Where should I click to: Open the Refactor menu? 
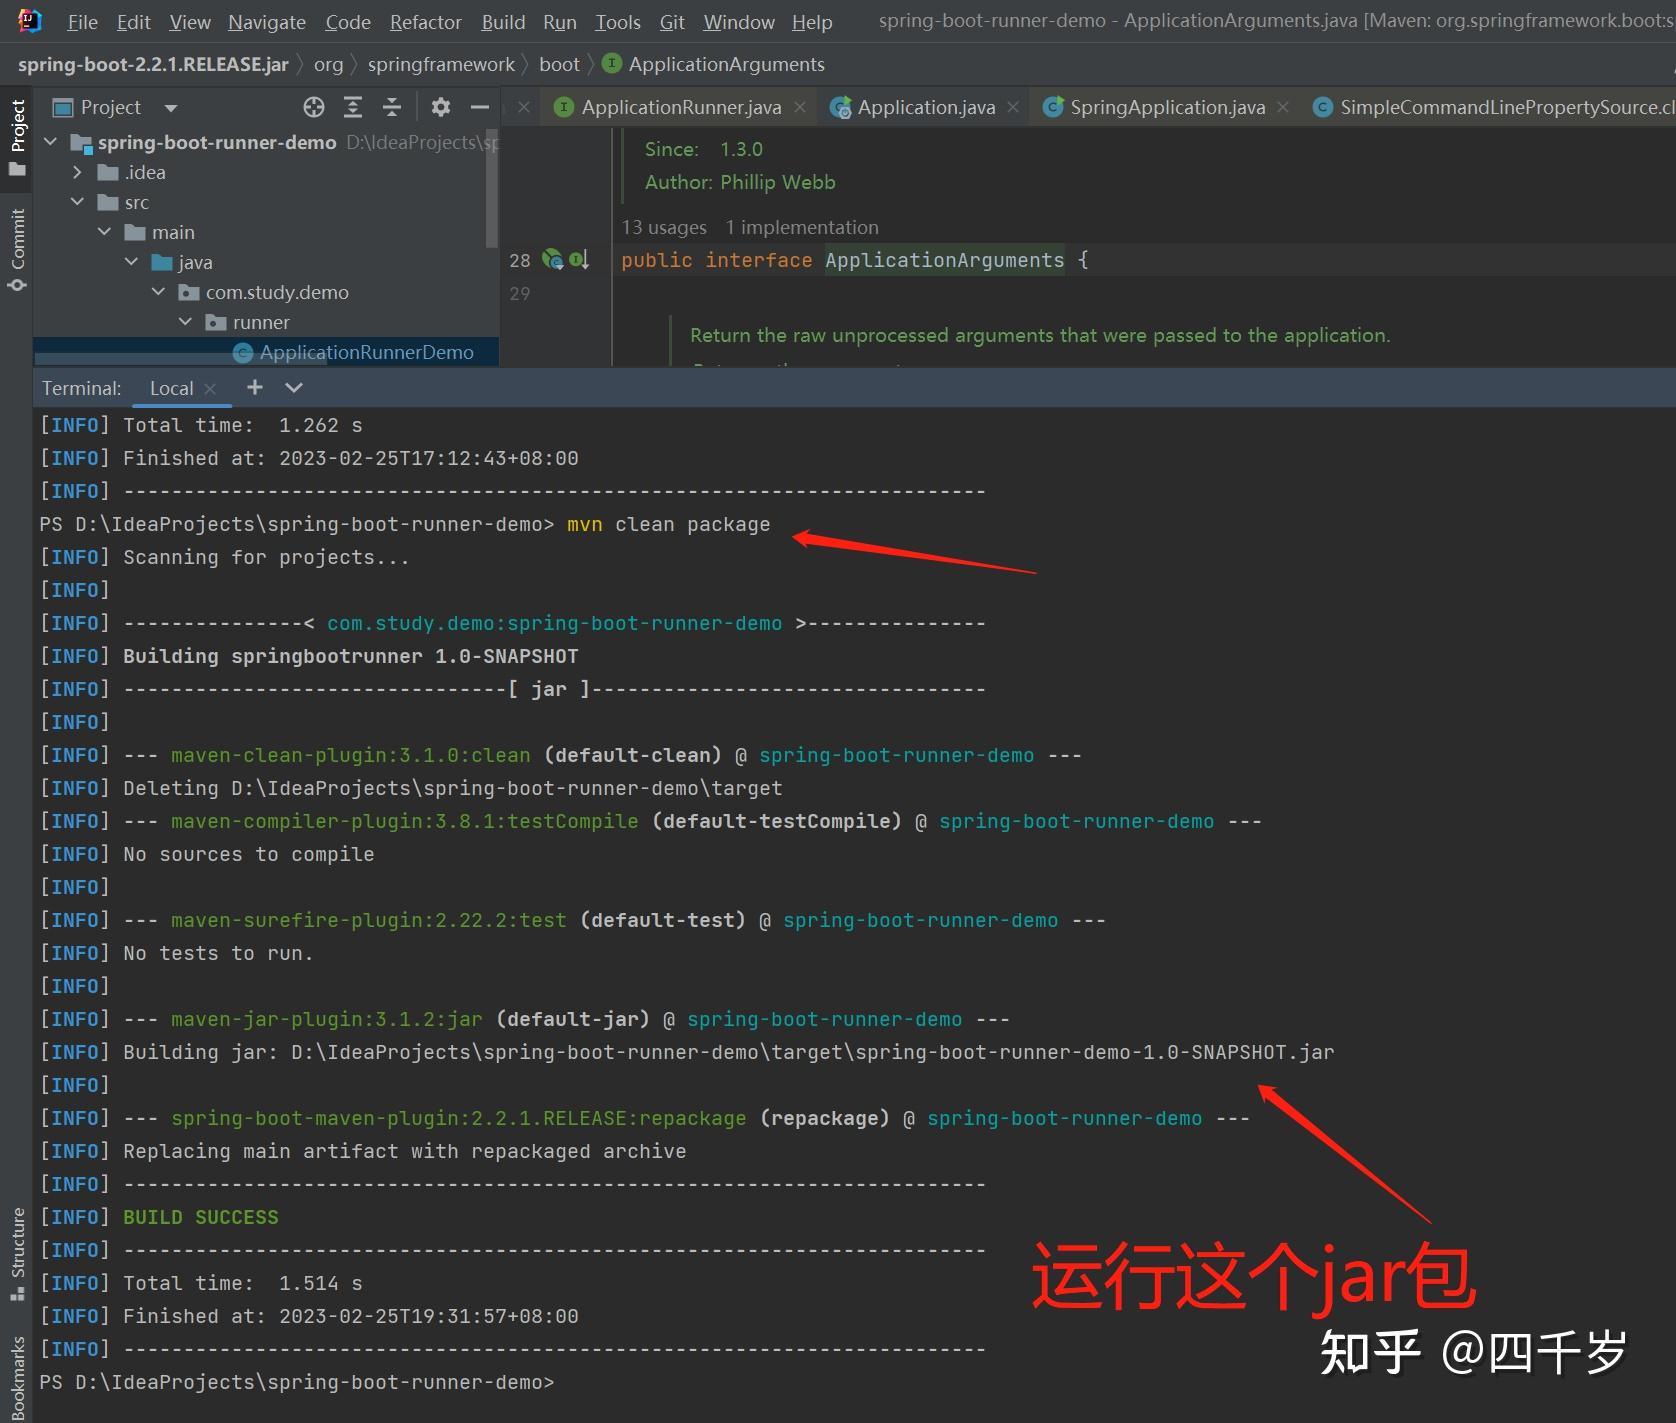[426, 22]
